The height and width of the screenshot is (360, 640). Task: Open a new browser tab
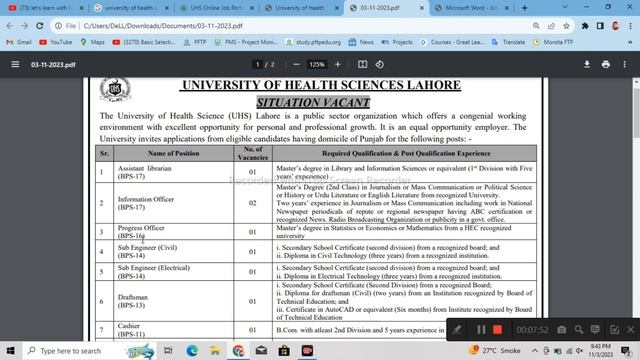tap(524, 8)
